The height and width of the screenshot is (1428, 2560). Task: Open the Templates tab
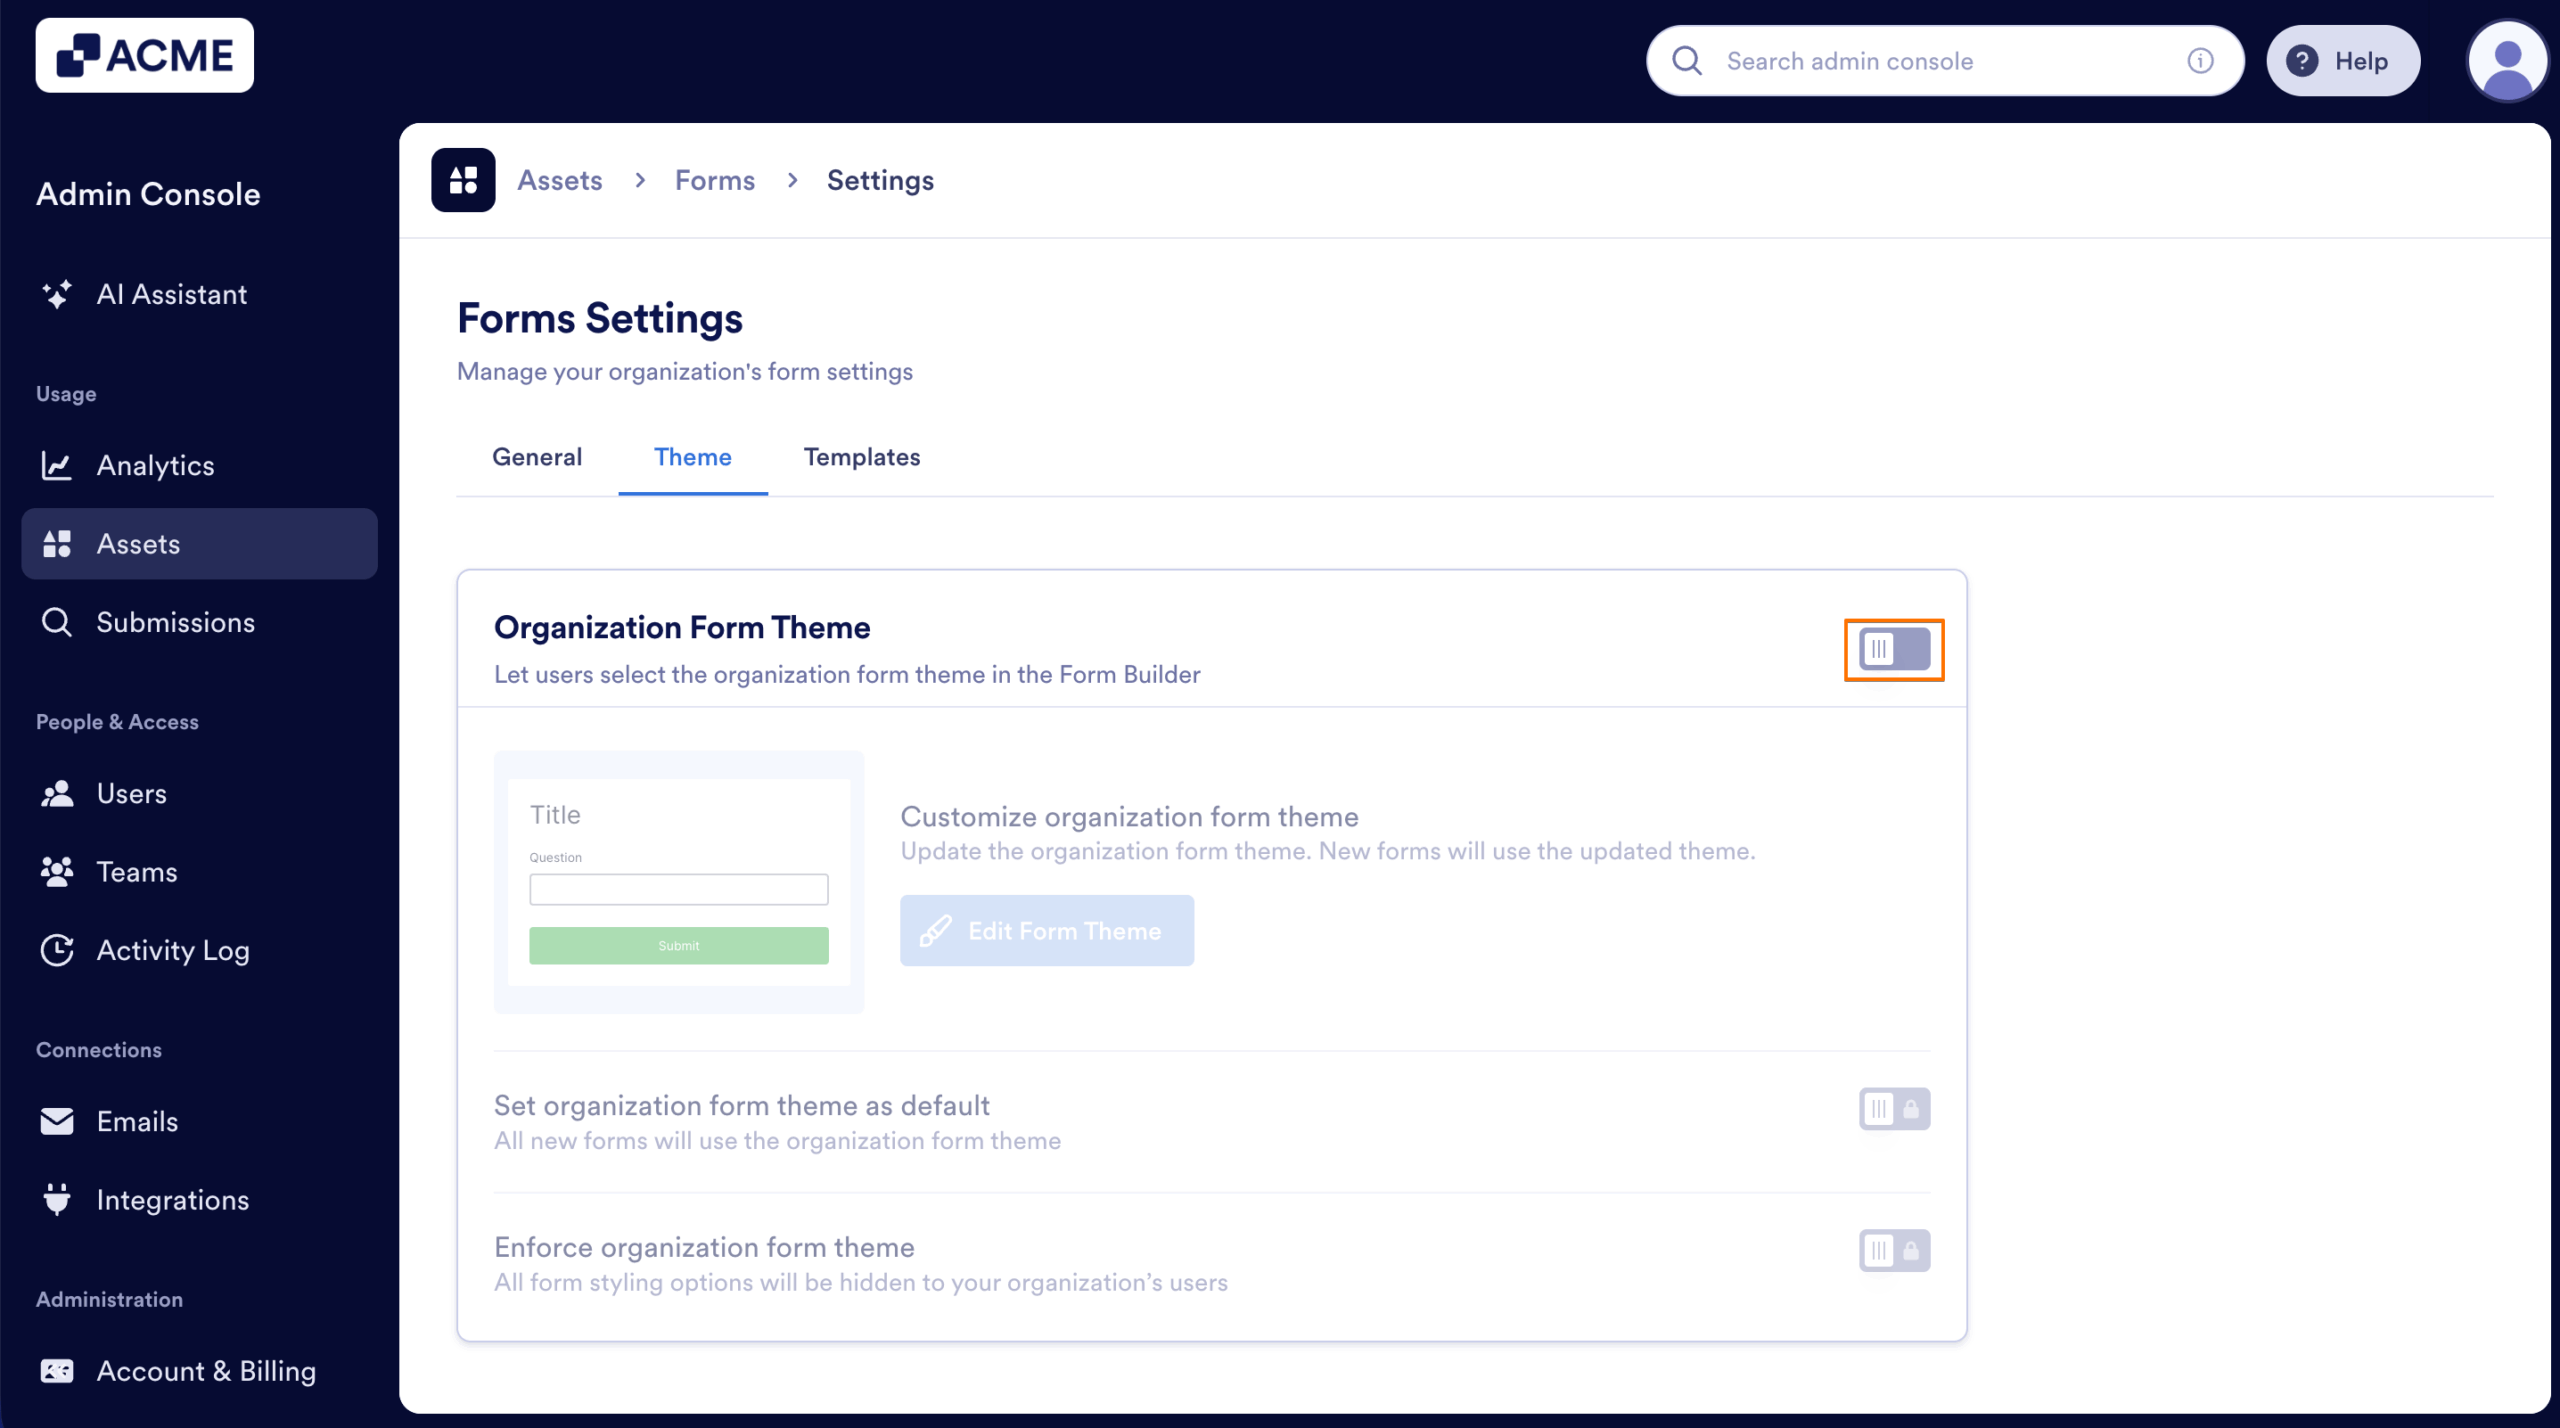click(x=861, y=457)
